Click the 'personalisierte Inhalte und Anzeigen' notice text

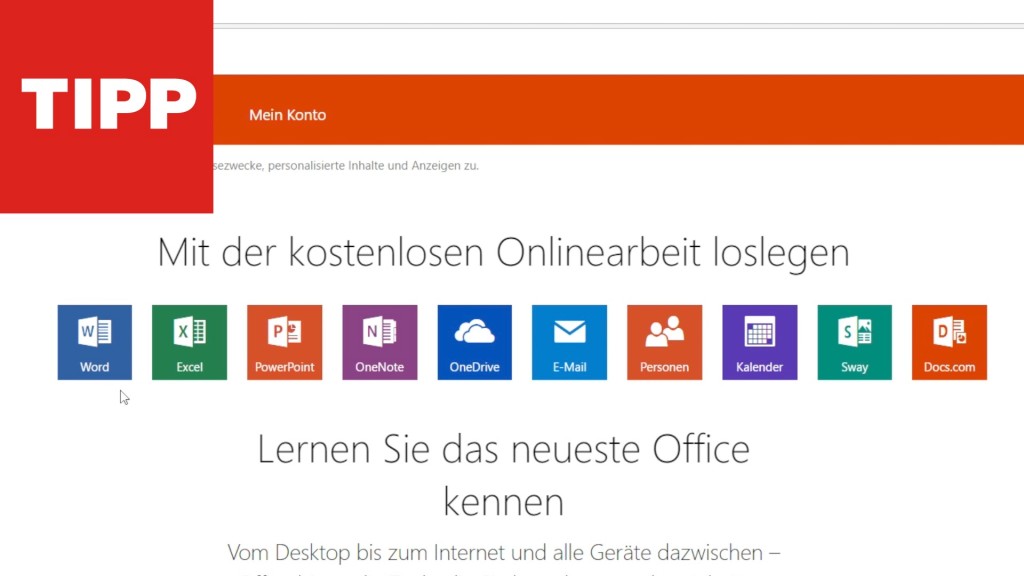tap(346, 166)
